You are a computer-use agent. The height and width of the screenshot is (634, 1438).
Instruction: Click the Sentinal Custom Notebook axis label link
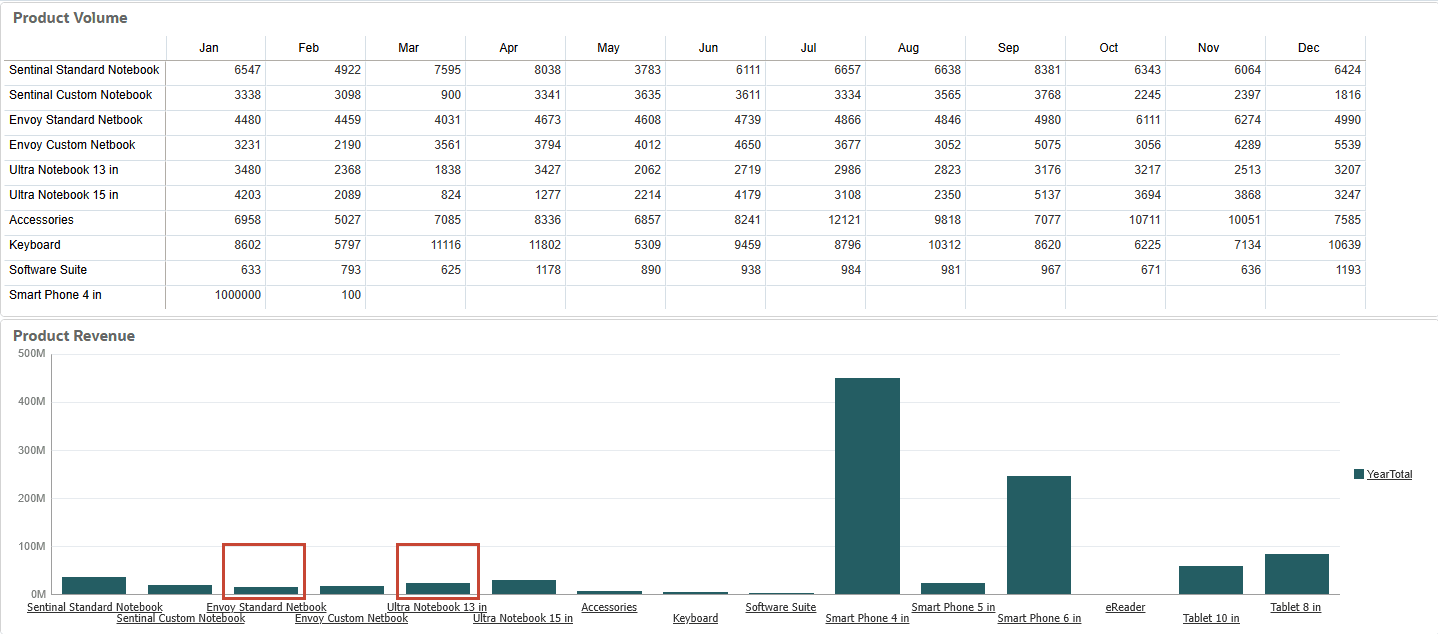(x=180, y=618)
